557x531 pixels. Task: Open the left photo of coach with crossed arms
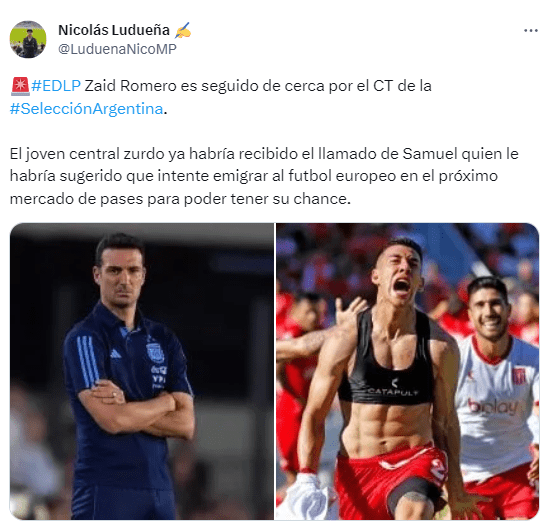(x=142, y=371)
